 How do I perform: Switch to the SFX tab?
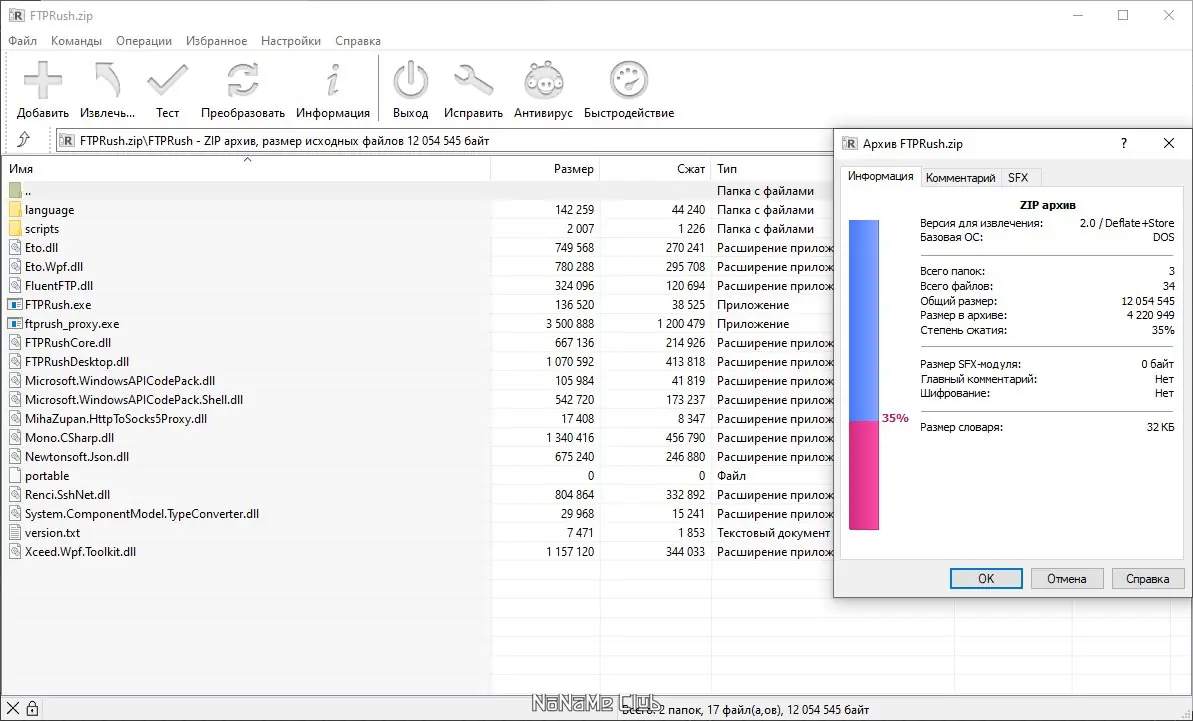pyautogui.click(x=1018, y=178)
